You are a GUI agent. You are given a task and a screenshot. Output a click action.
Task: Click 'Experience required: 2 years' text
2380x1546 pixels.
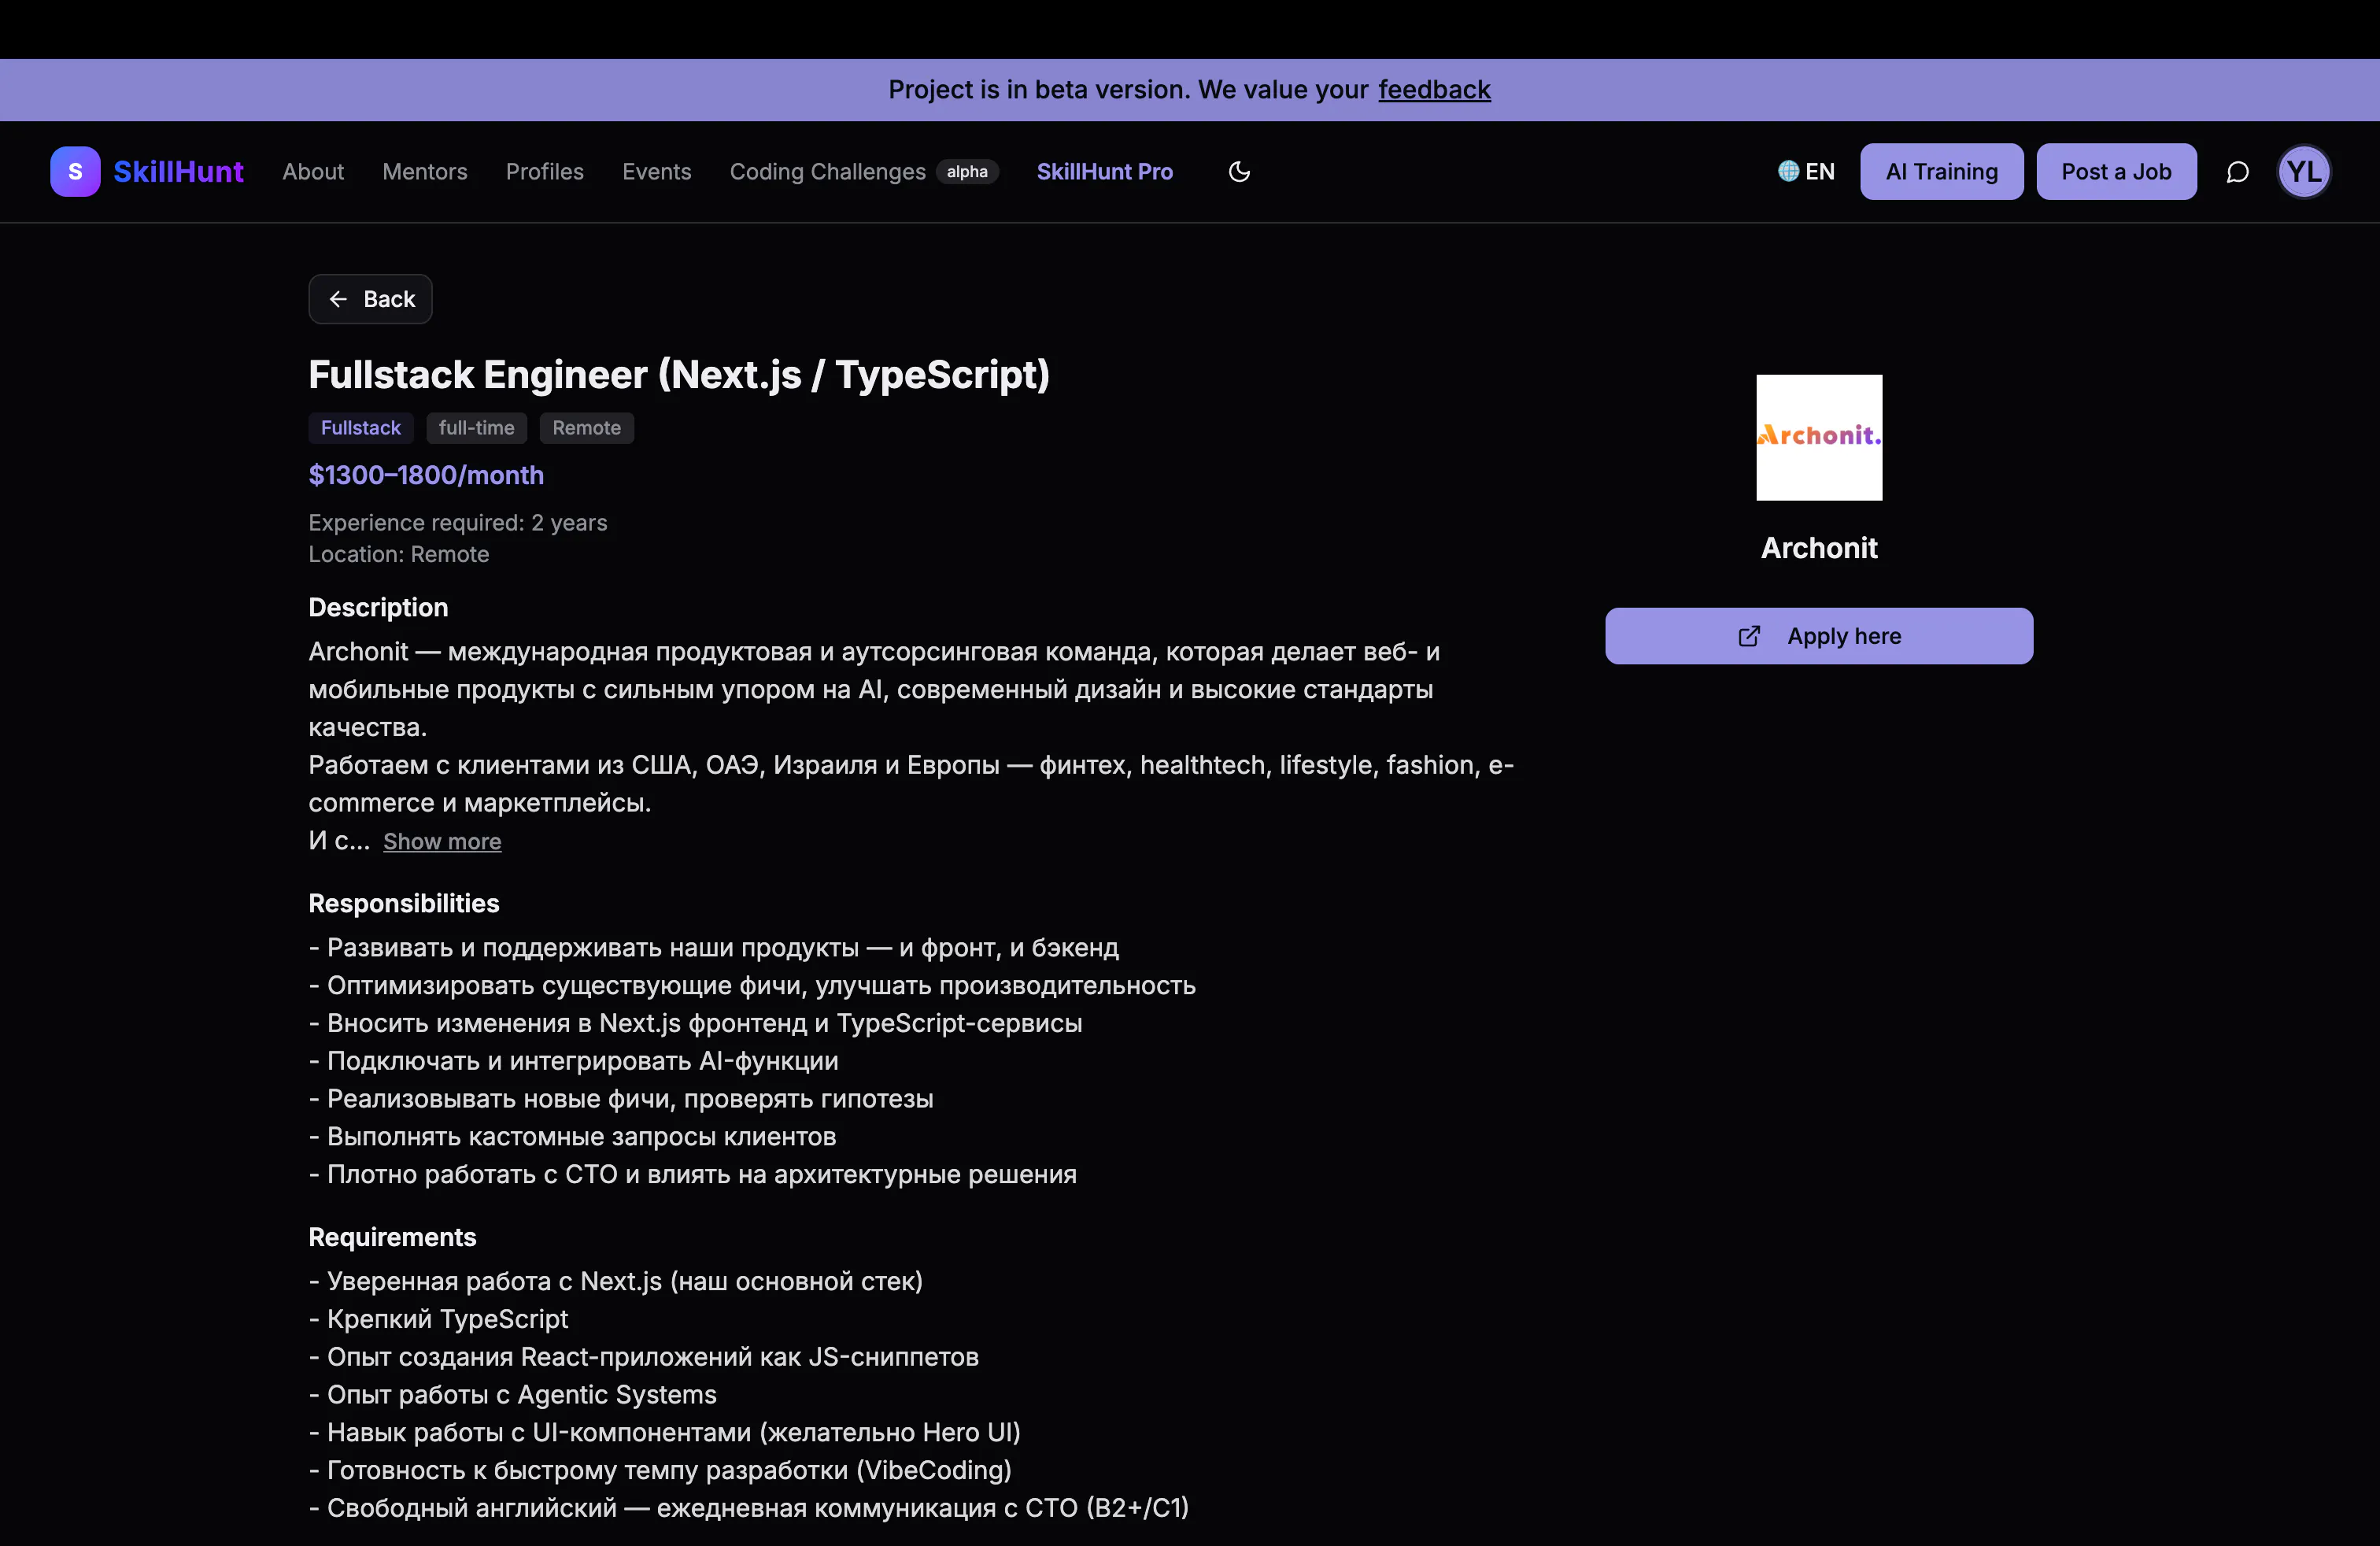pyautogui.click(x=458, y=523)
